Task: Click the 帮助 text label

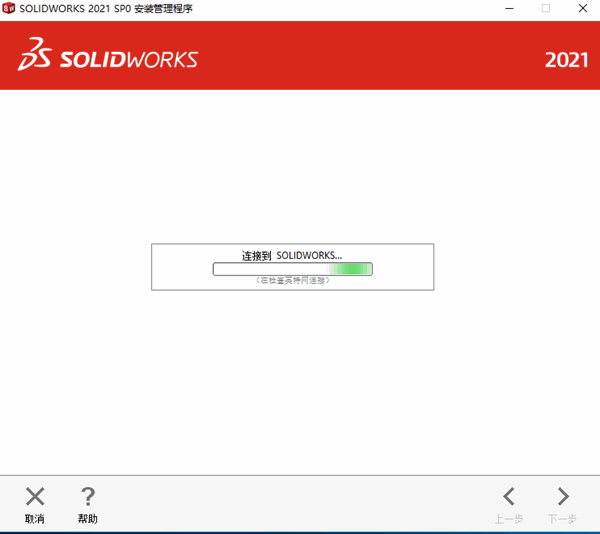Action: coord(88,519)
